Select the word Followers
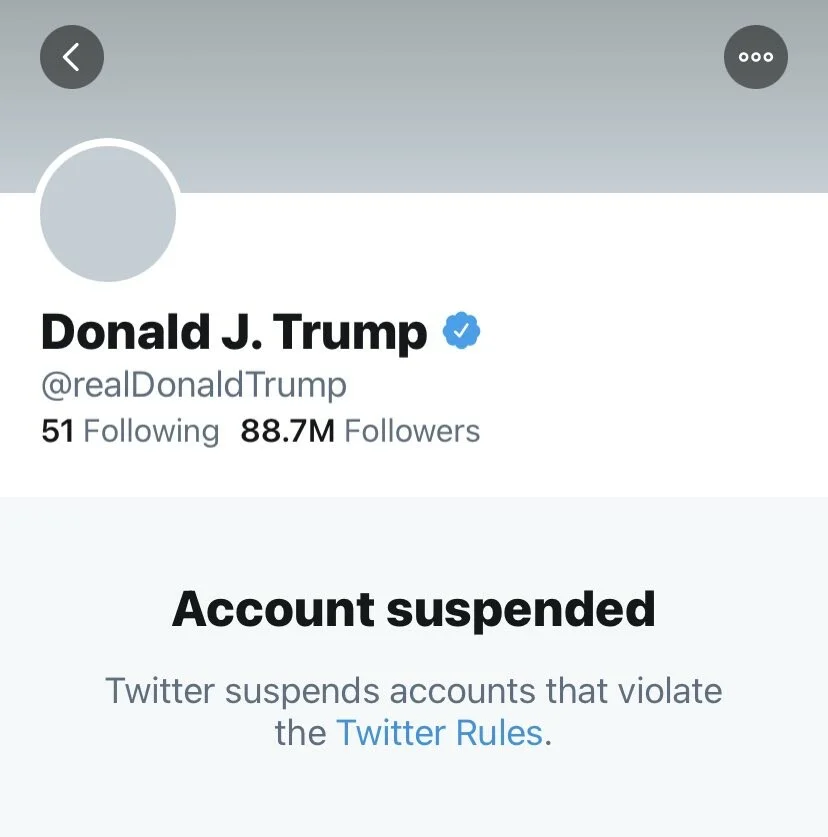Screen dimensions: 828x837 click(412, 431)
